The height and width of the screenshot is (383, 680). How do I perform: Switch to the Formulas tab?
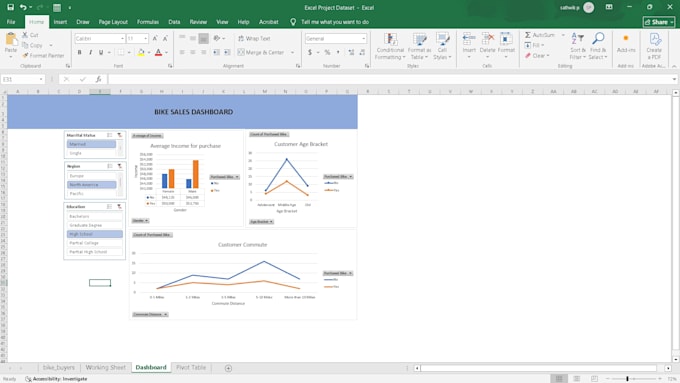147,22
